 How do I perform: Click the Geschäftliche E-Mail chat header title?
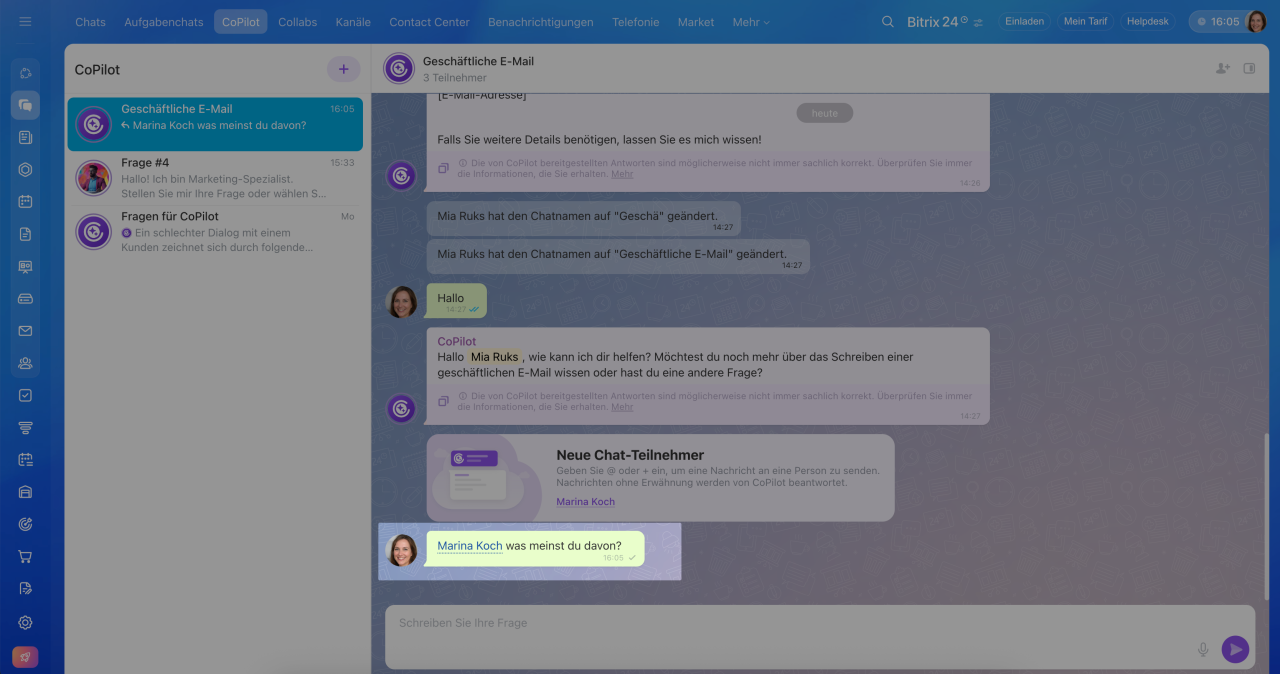[x=478, y=61]
